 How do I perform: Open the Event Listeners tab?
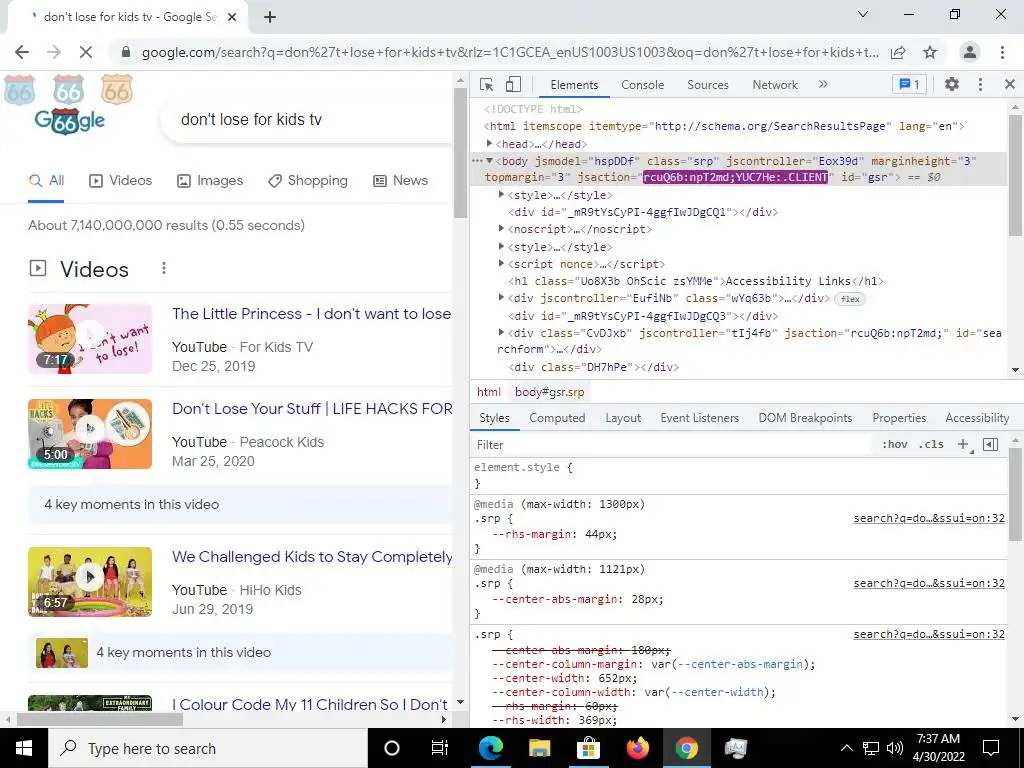[699, 418]
